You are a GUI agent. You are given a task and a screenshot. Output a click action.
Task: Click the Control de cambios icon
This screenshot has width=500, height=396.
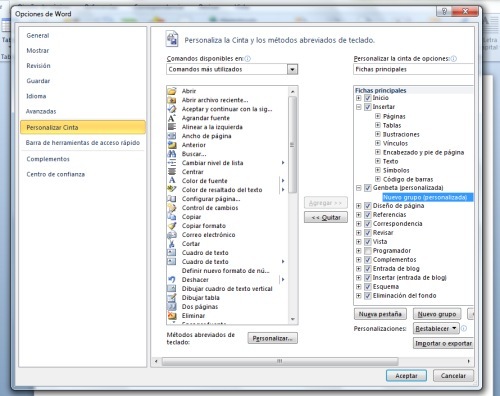pyautogui.click(x=172, y=208)
